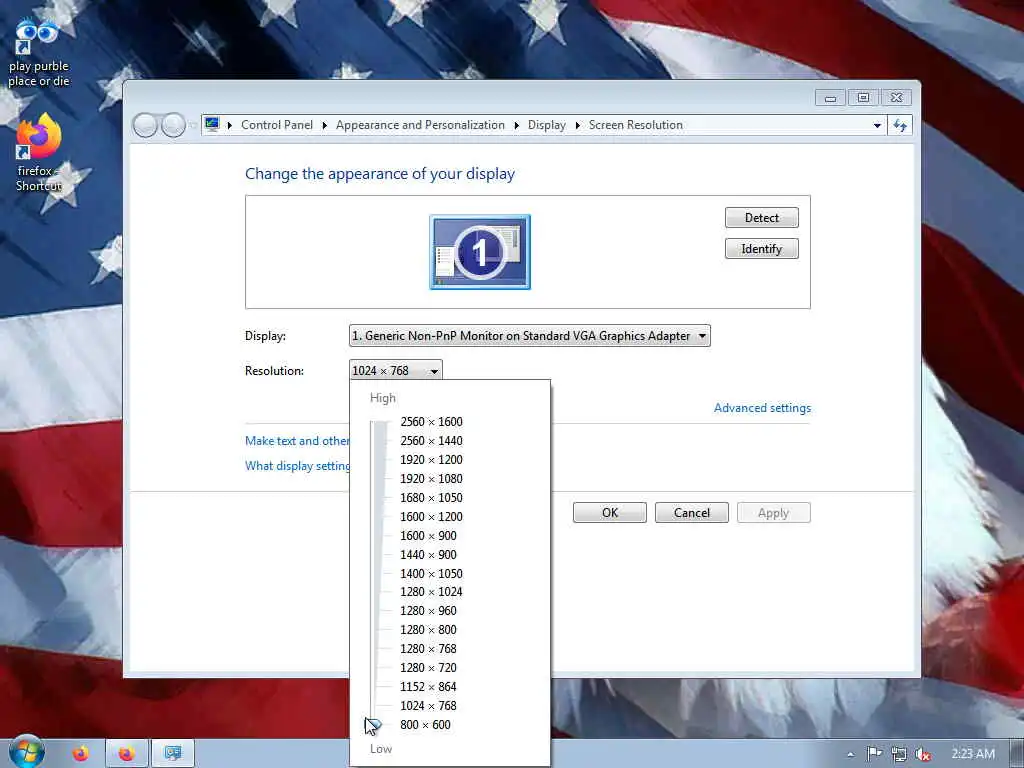Select 1024 × 768 in the list
The height and width of the screenshot is (768, 1024).
coord(428,705)
